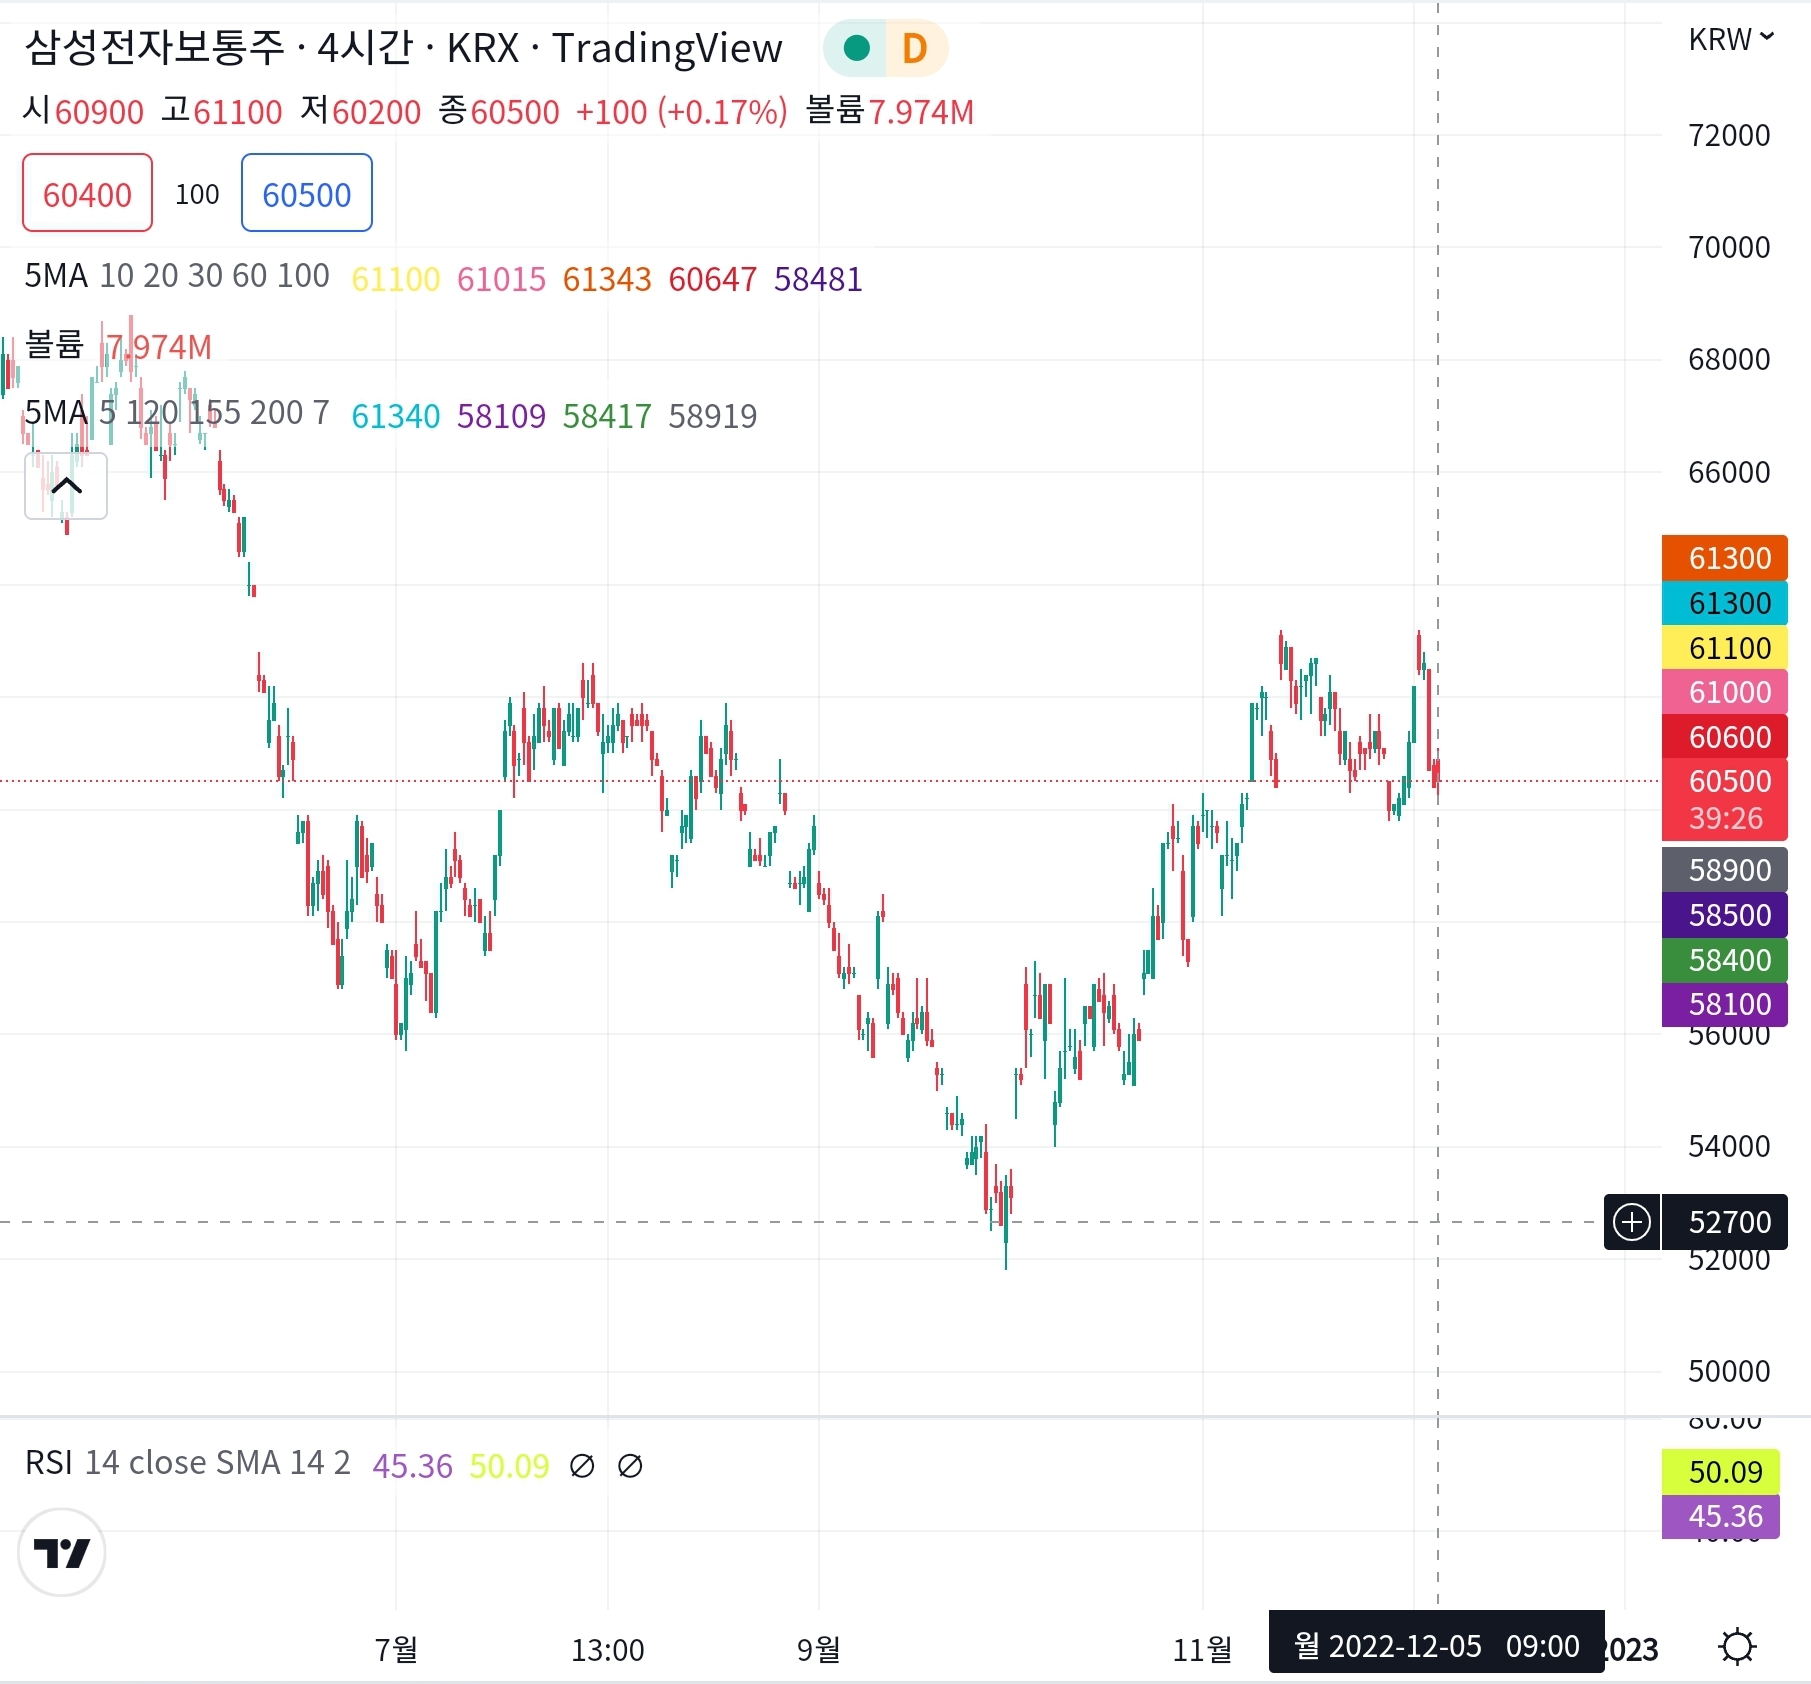Click the RSI SMA value 50.09 in legend

click(x=509, y=1466)
